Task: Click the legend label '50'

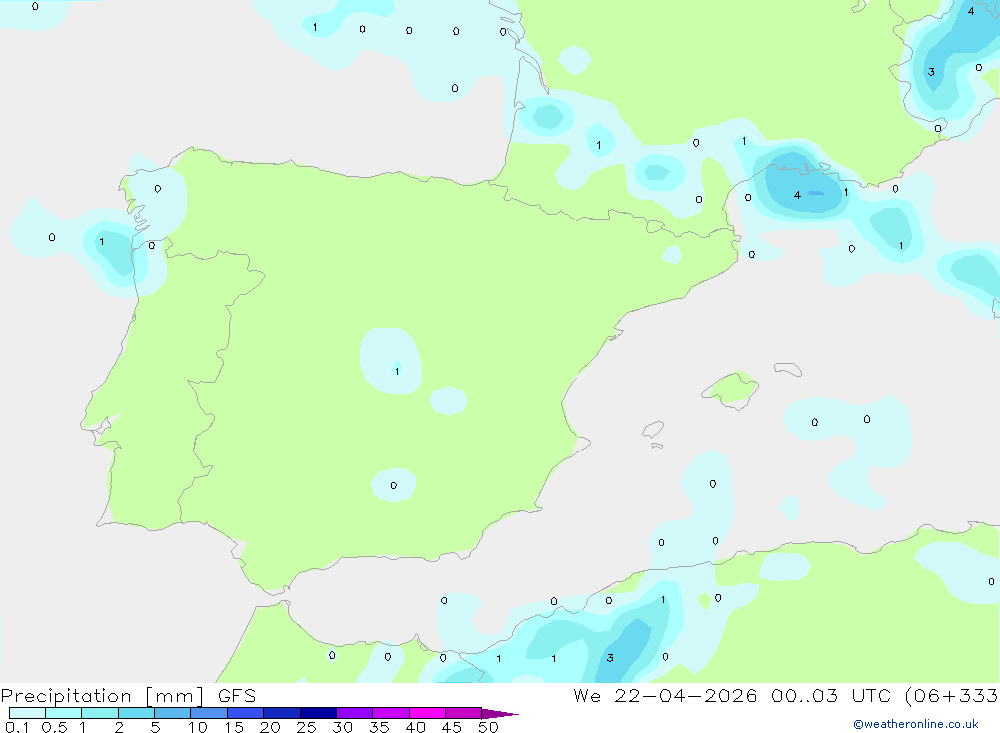Action: (488, 727)
